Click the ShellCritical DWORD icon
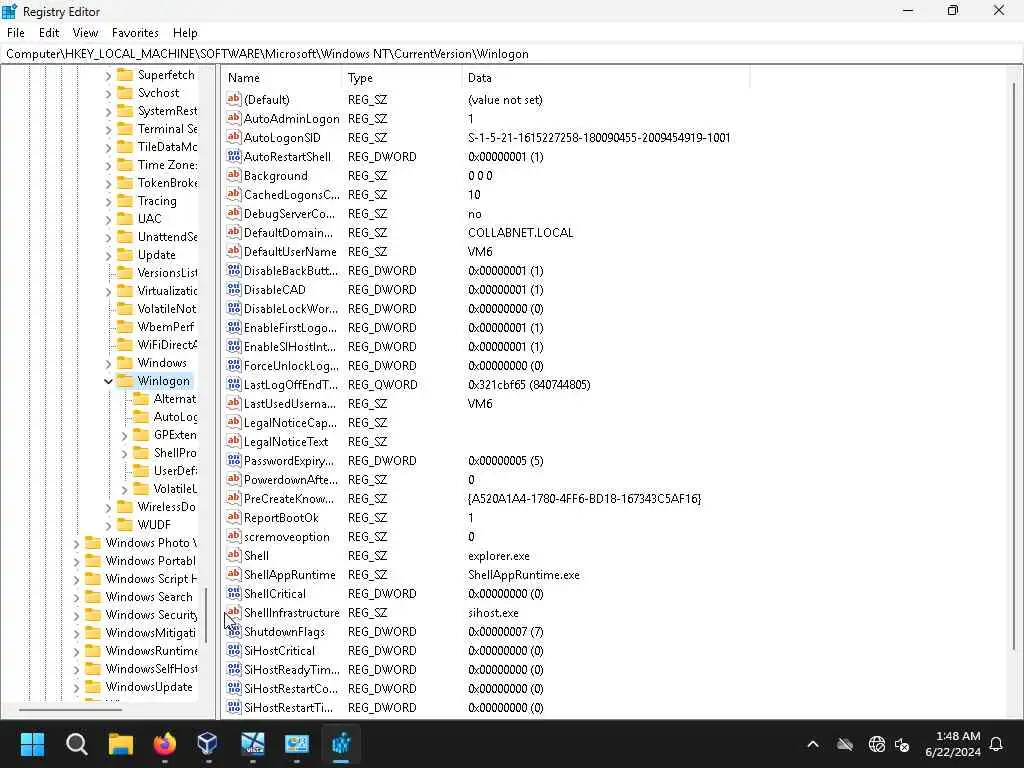The width and height of the screenshot is (1024, 768). (x=234, y=593)
